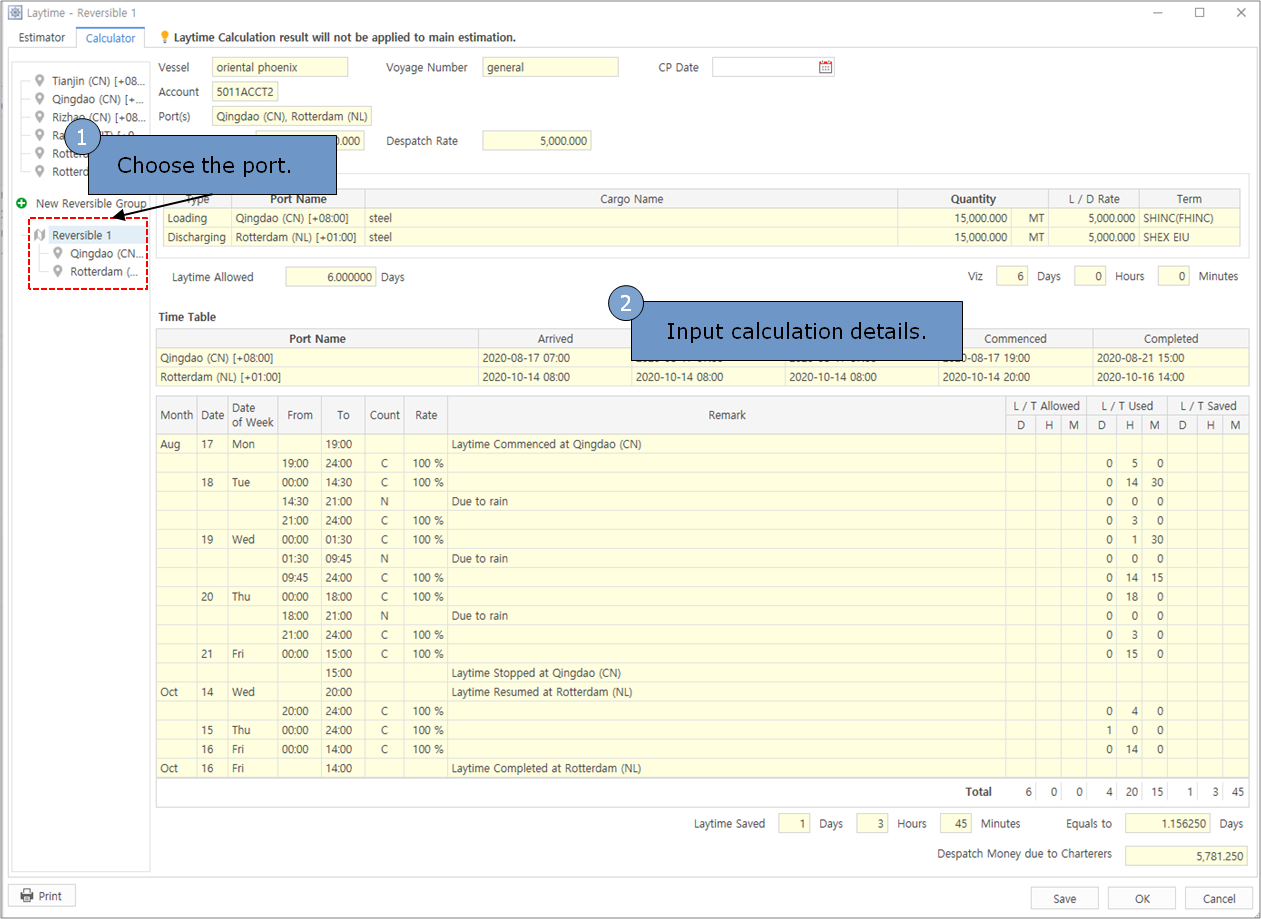Click the Laytime Commenced at Qingdao (CN) remark
The width and height of the screenshot is (1261, 919).
(727, 444)
